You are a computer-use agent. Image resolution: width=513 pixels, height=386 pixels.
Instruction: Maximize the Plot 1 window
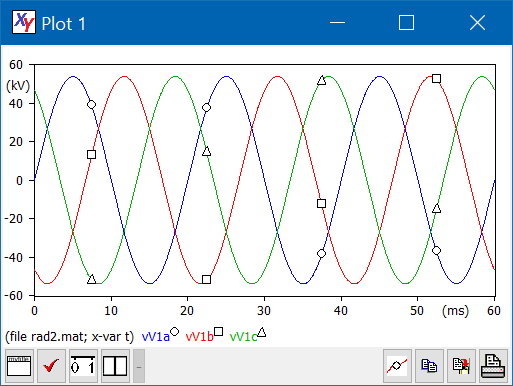tap(406, 23)
